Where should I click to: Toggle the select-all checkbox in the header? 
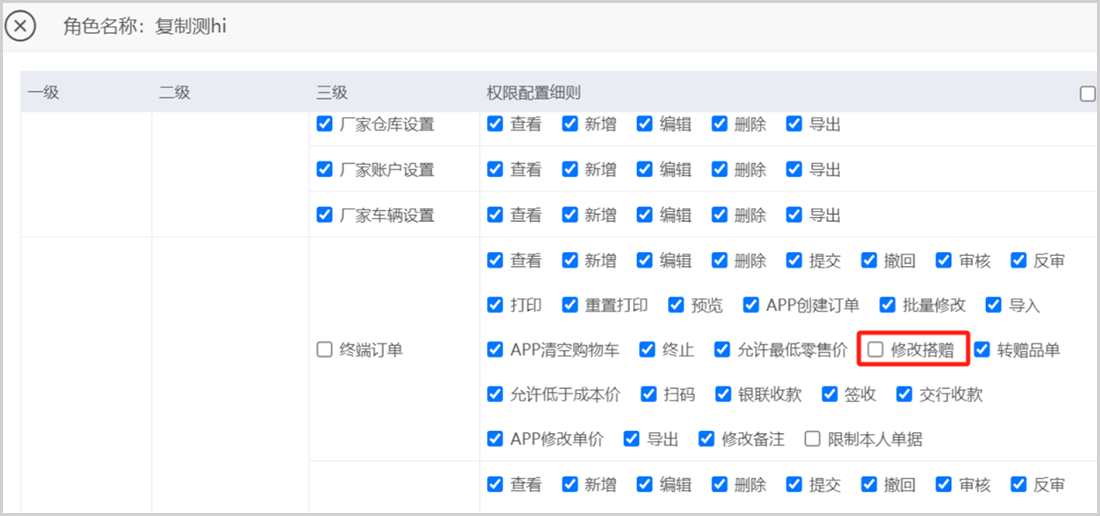pyautogui.click(x=1087, y=94)
